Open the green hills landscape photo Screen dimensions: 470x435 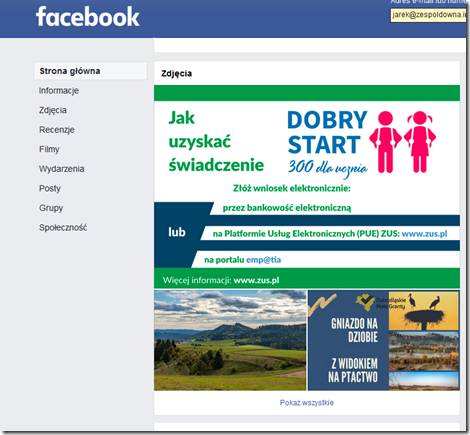230,340
